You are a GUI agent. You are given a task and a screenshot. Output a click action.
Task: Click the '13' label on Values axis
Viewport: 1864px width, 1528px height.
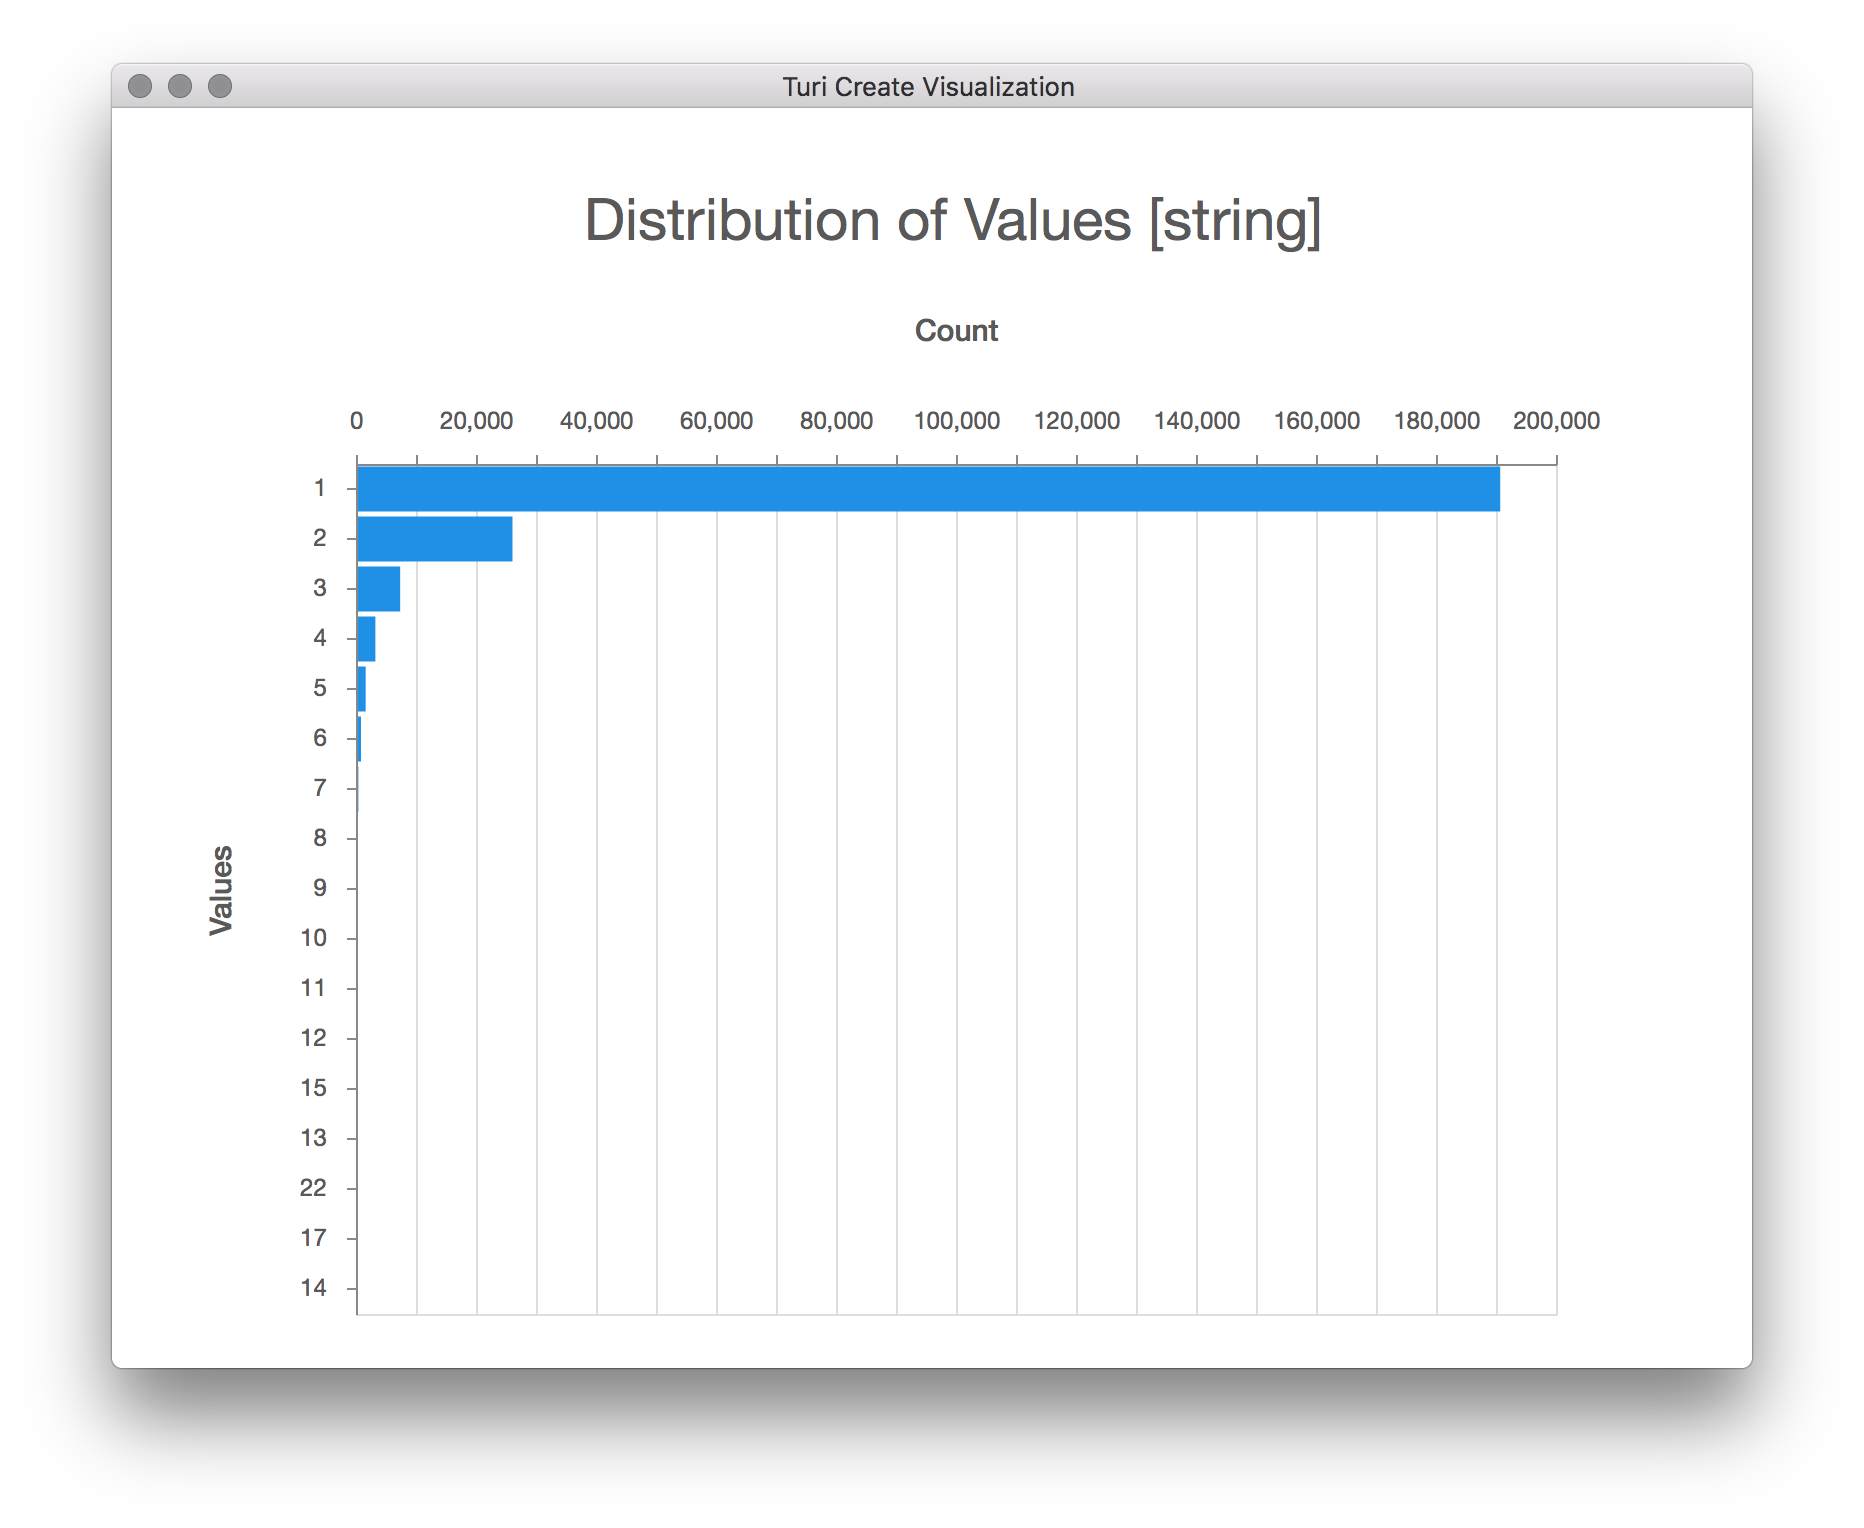pyautogui.click(x=313, y=1138)
